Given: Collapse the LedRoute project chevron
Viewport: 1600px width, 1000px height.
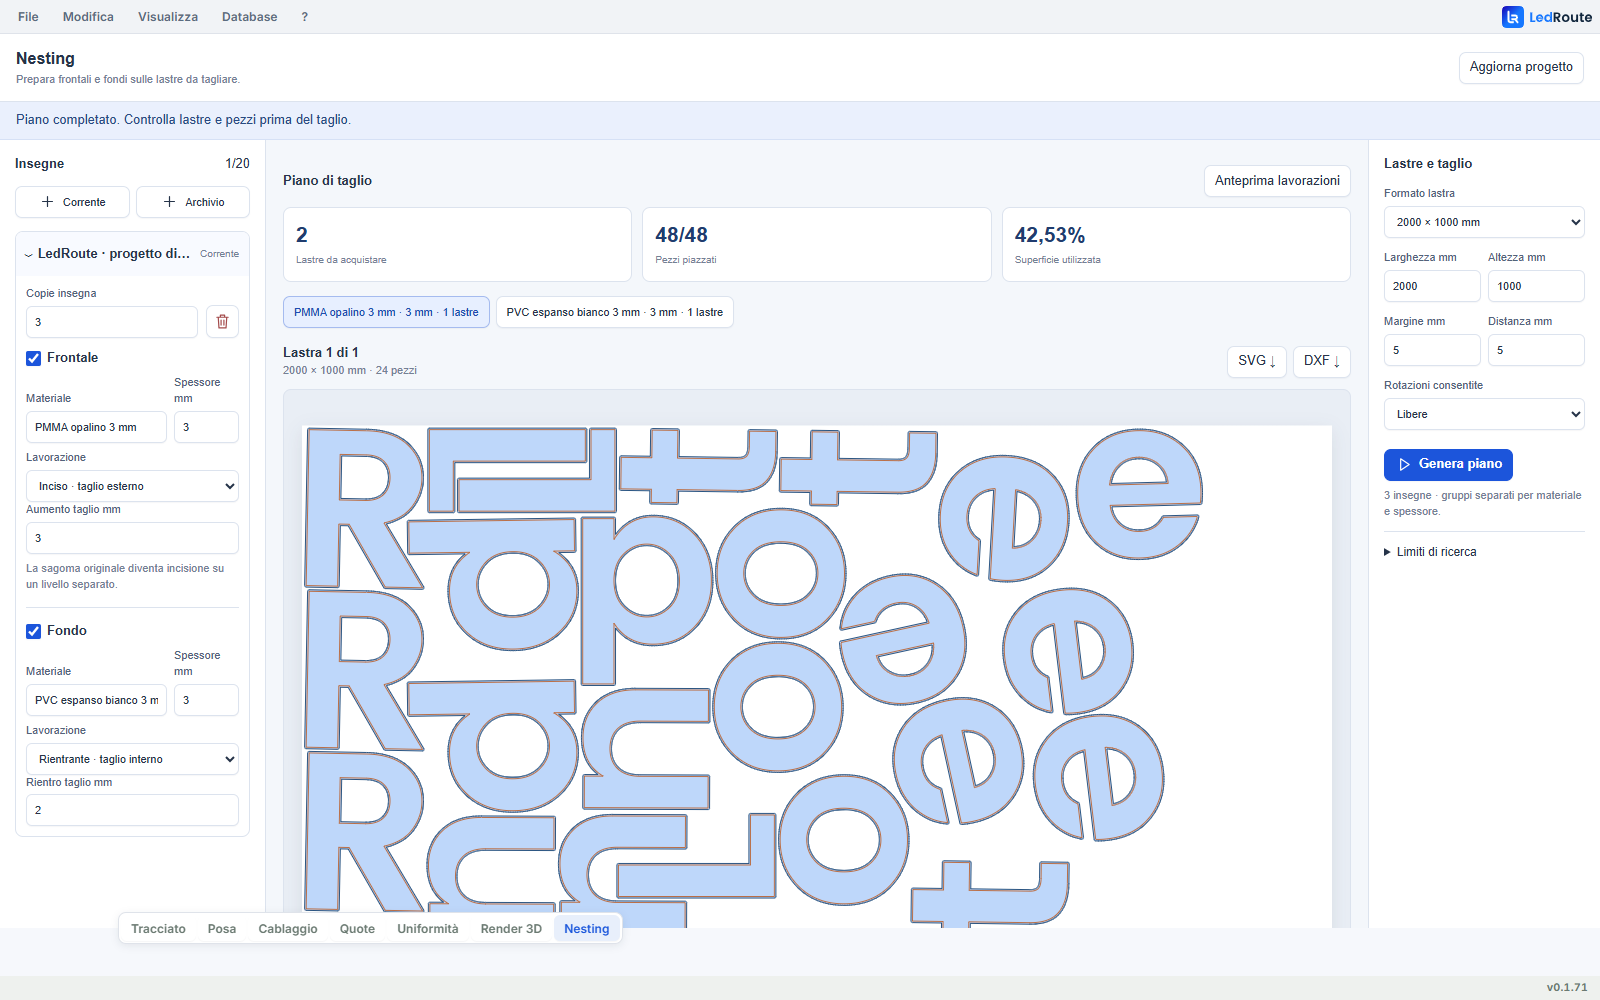Looking at the screenshot, I should tap(28, 255).
